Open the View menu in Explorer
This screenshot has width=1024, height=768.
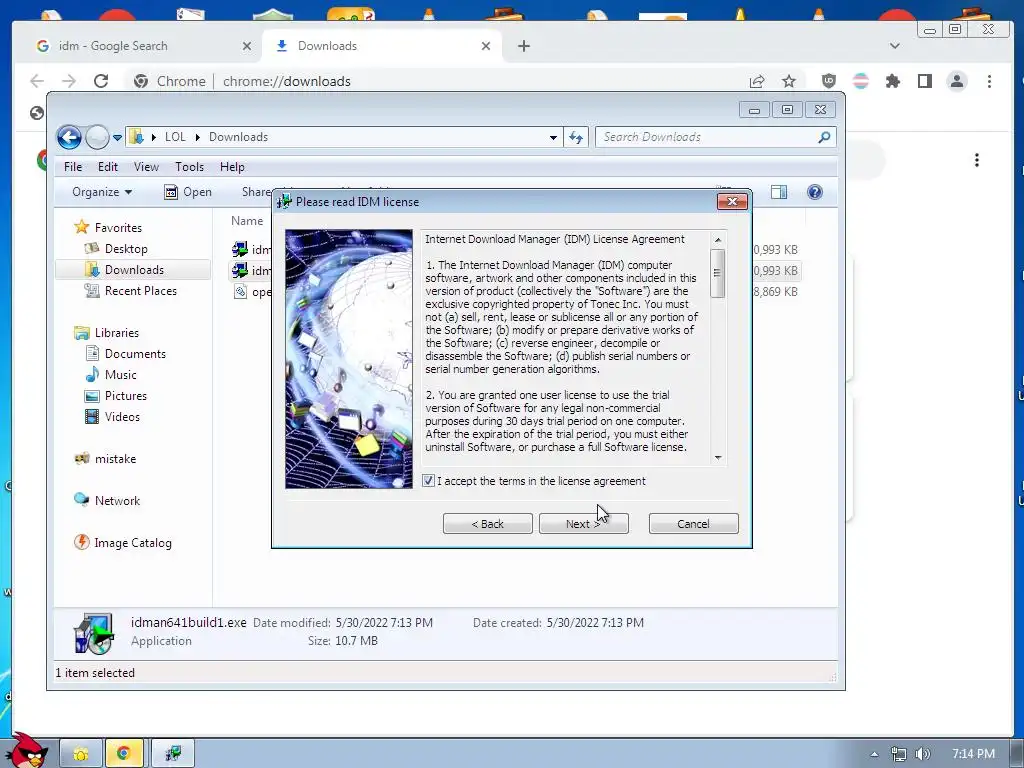(146, 167)
